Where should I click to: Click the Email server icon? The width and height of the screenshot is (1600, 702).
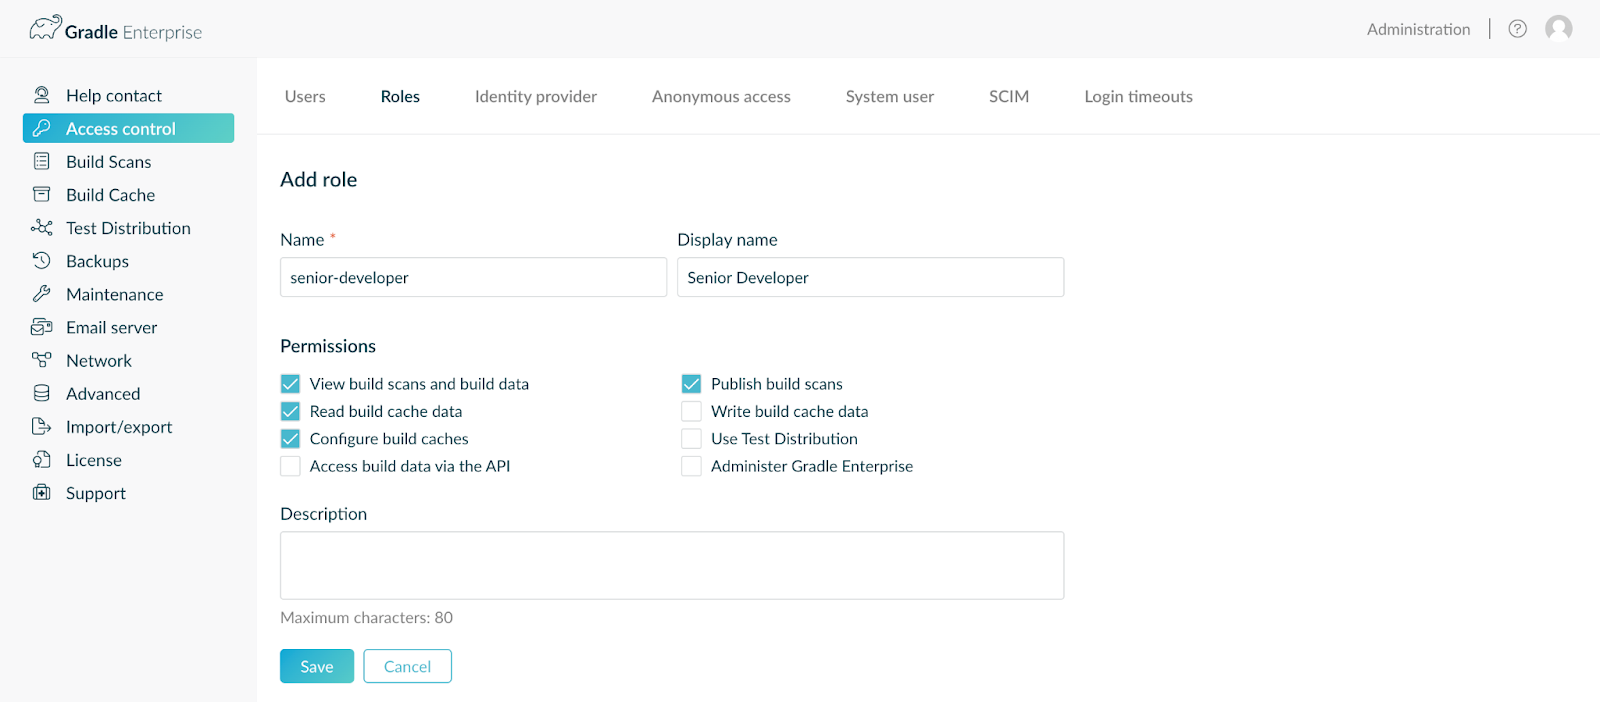tap(42, 327)
